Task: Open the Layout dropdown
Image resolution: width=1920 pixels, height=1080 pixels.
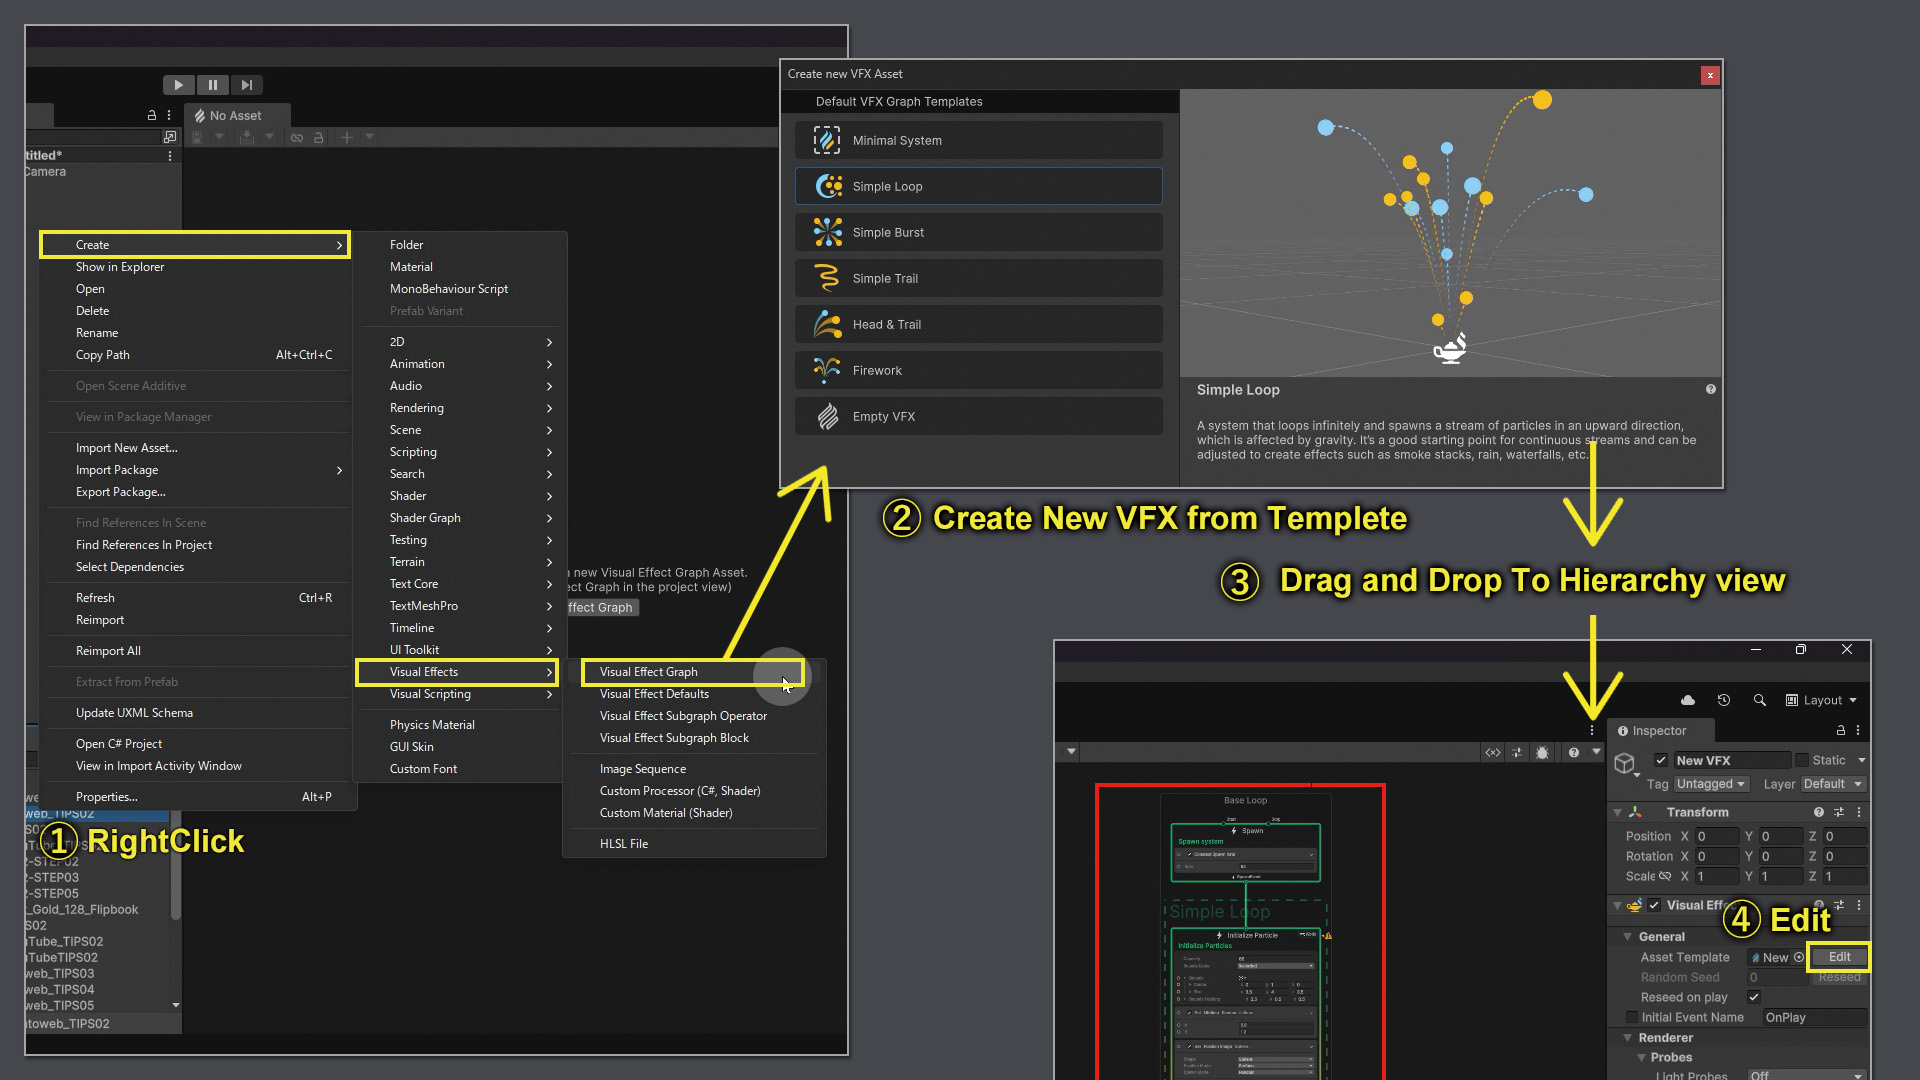Action: 1822,700
